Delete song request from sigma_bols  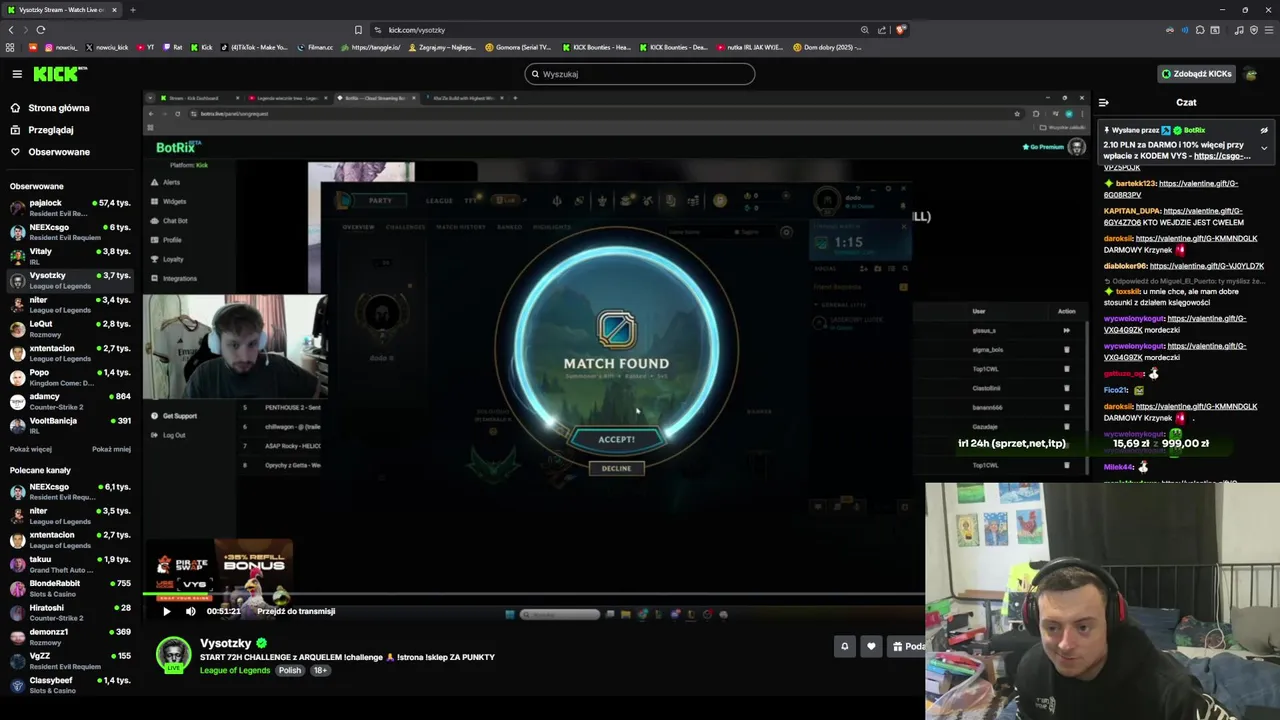pos(1066,350)
